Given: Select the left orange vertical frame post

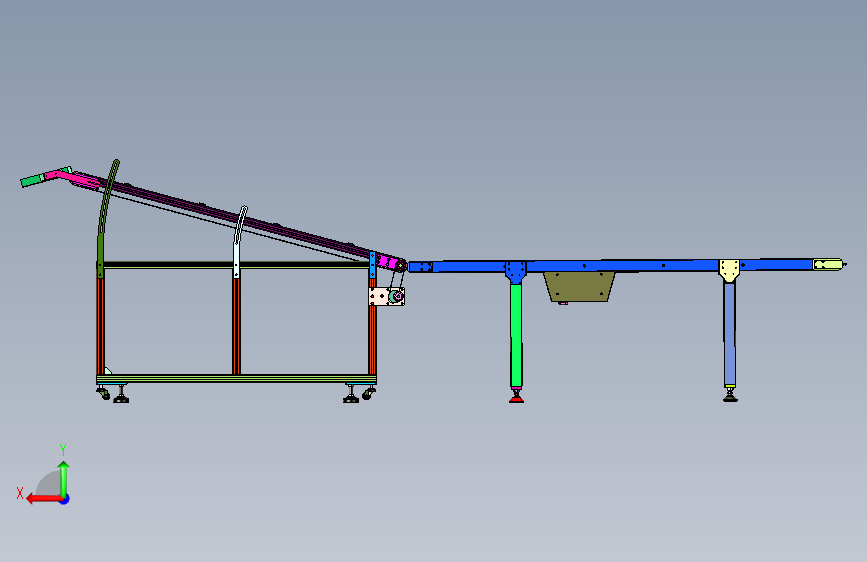Looking at the screenshot, I should pos(101,326).
